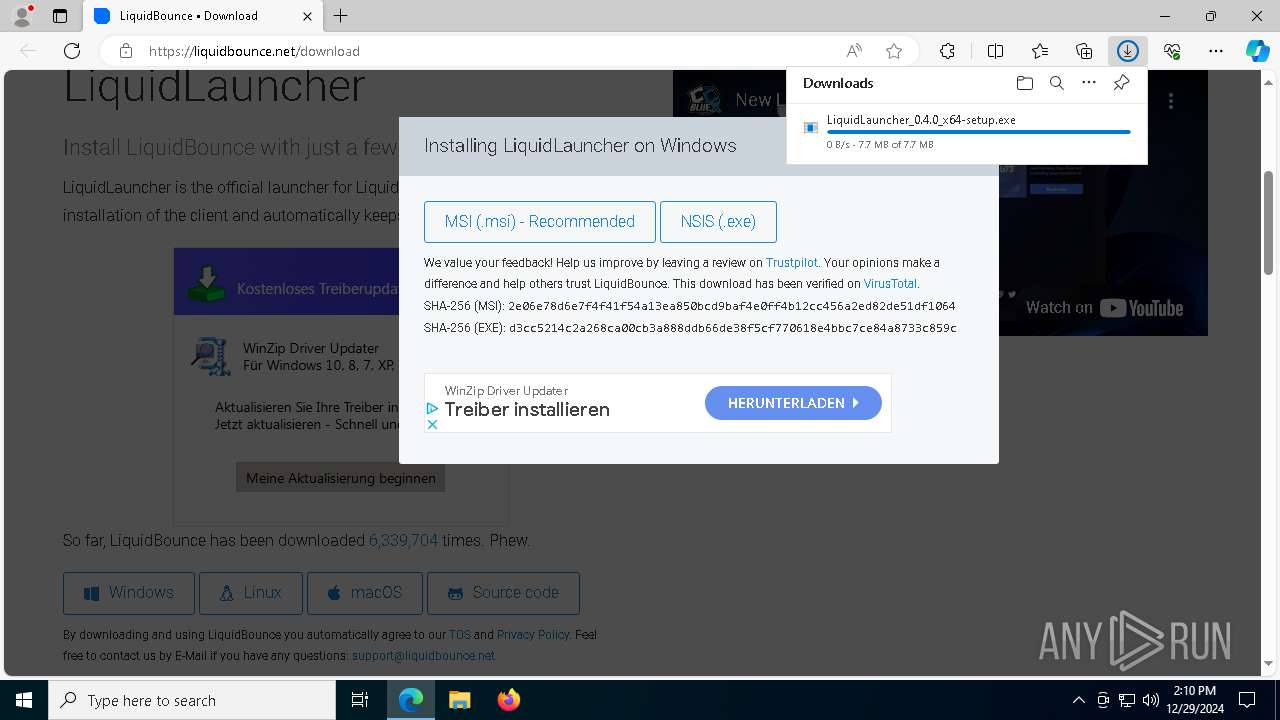The height and width of the screenshot is (720, 1280).
Task: Open more options in Downloads panel
Action: [1089, 83]
